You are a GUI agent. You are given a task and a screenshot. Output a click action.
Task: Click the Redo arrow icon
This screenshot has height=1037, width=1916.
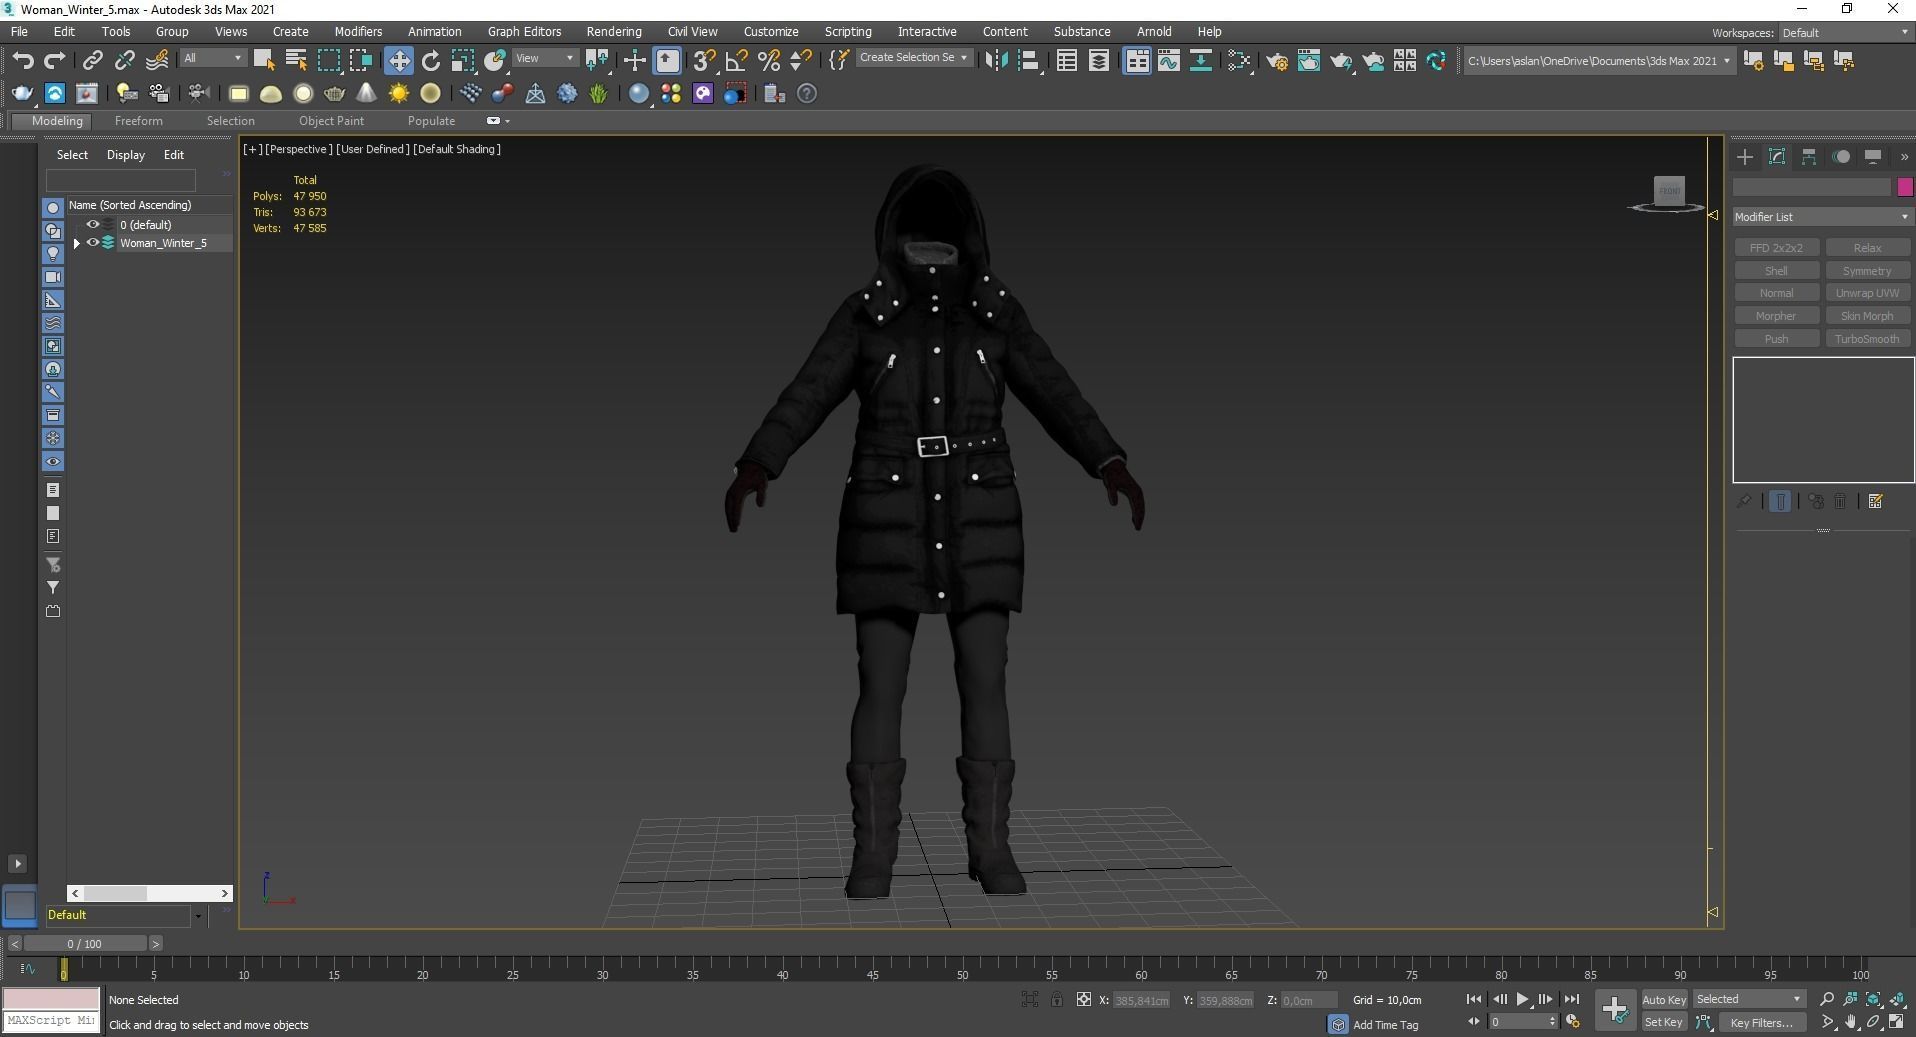click(55, 61)
